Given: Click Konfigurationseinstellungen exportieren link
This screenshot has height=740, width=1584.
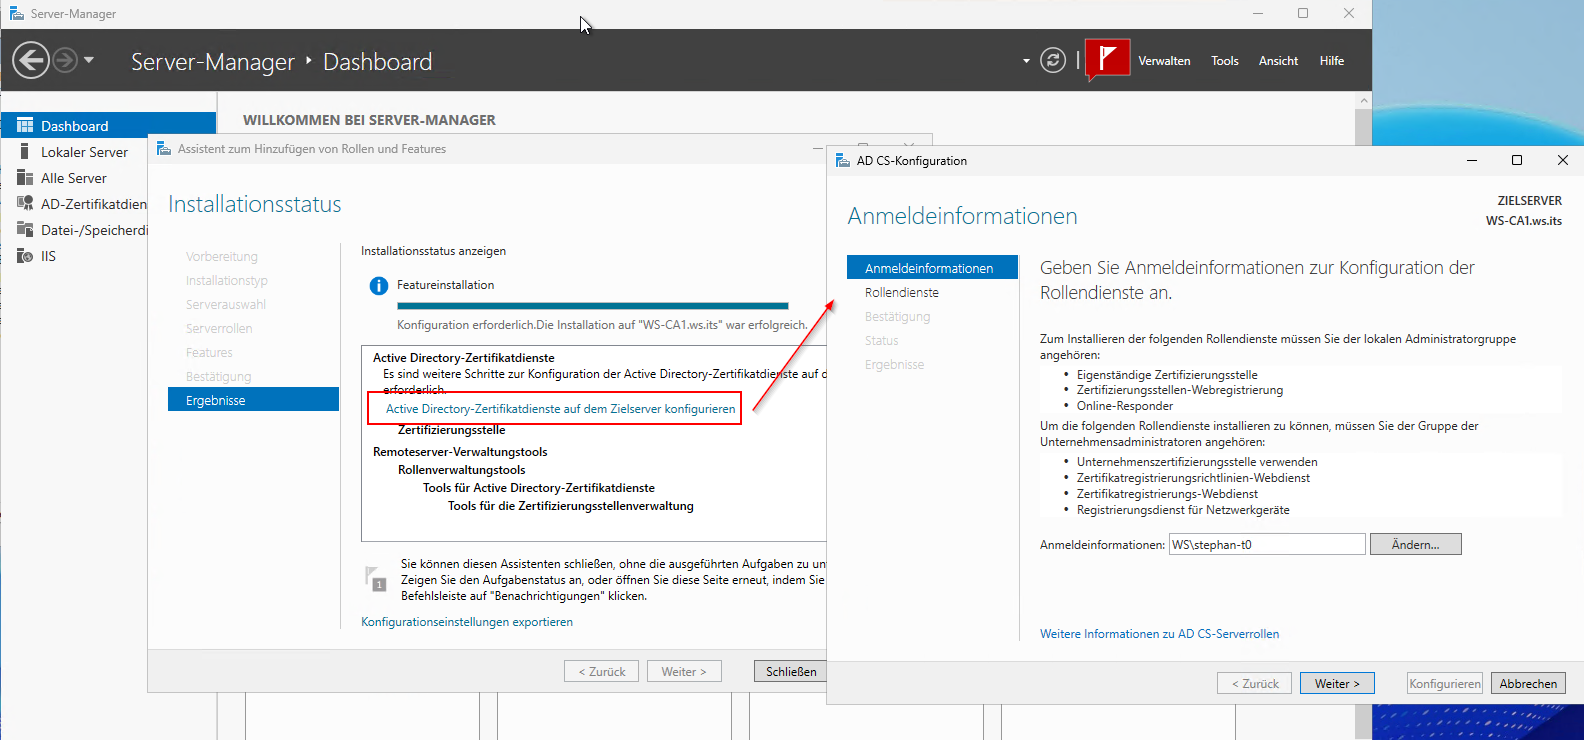Looking at the screenshot, I should pyautogui.click(x=467, y=622).
